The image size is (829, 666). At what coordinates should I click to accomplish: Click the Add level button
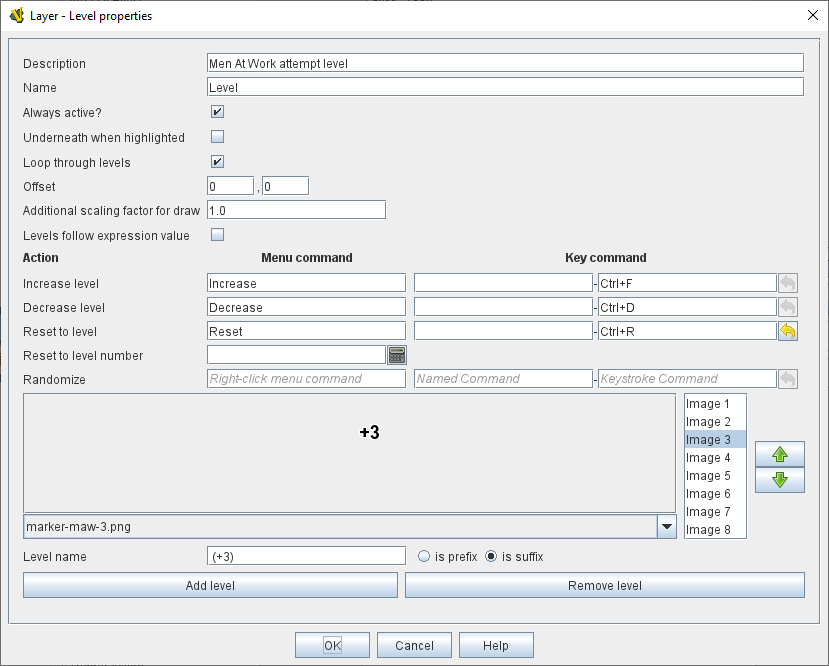tap(210, 585)
